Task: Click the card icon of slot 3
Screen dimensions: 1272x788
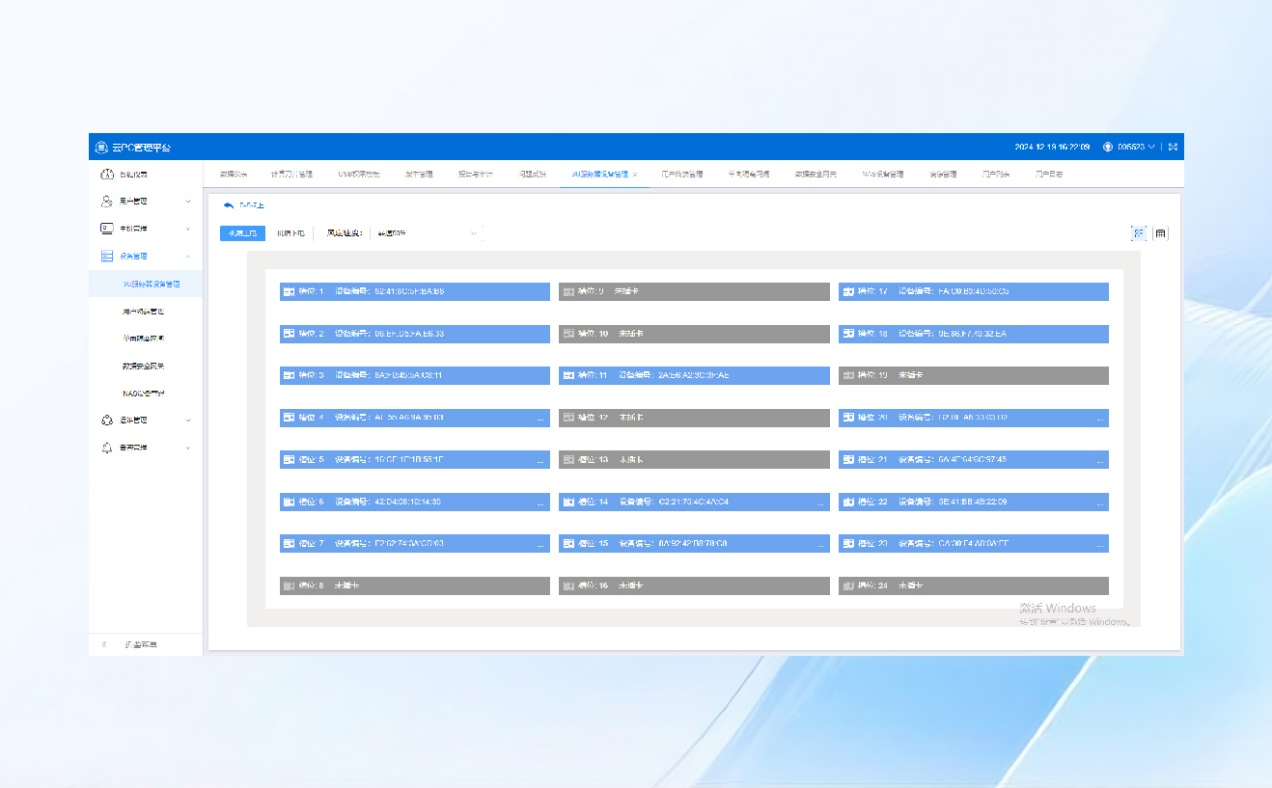Action: pyautogui.click(x=289, y=376)
